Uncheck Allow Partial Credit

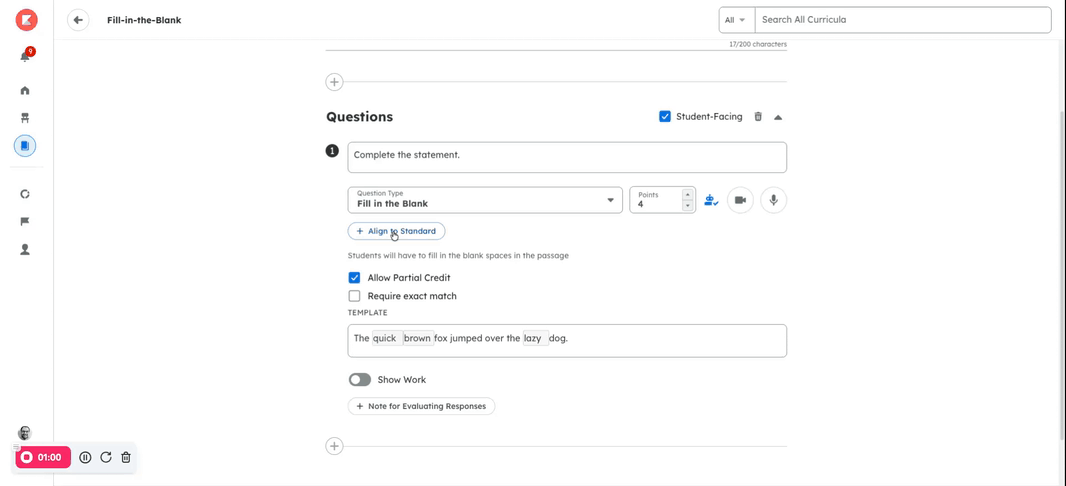(x=354, y=277)
